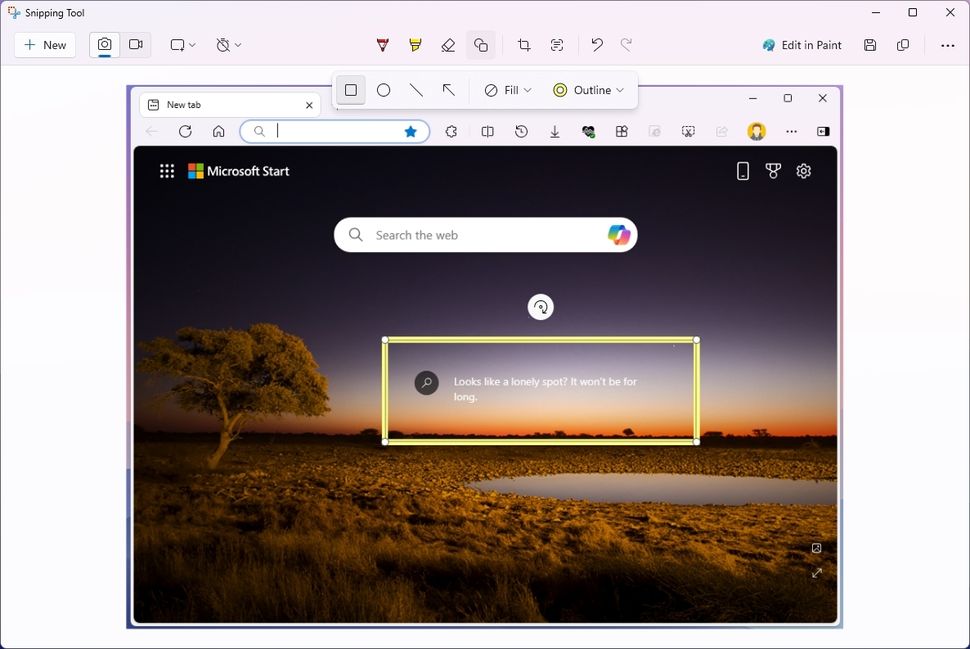Switch to video recording mode

tap(136, 45)
